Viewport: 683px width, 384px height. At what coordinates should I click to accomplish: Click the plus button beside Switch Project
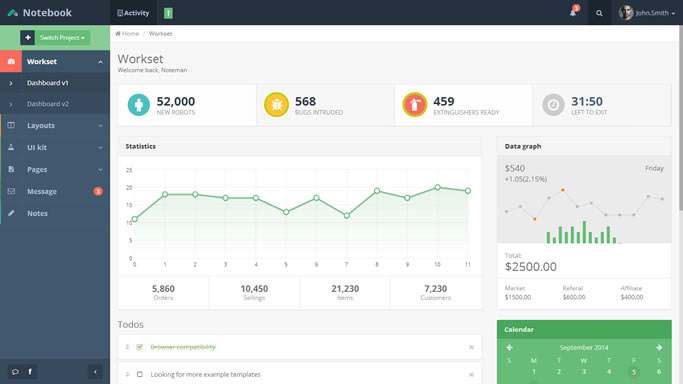click(x=27, y=37)
